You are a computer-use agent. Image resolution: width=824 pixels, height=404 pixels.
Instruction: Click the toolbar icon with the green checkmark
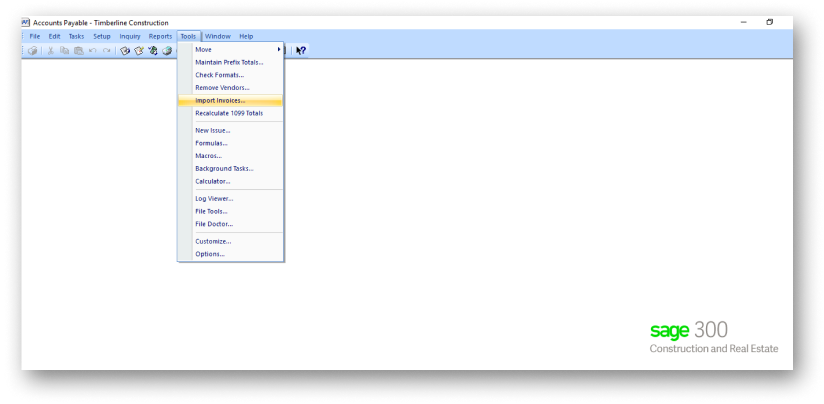coord(153,50)
